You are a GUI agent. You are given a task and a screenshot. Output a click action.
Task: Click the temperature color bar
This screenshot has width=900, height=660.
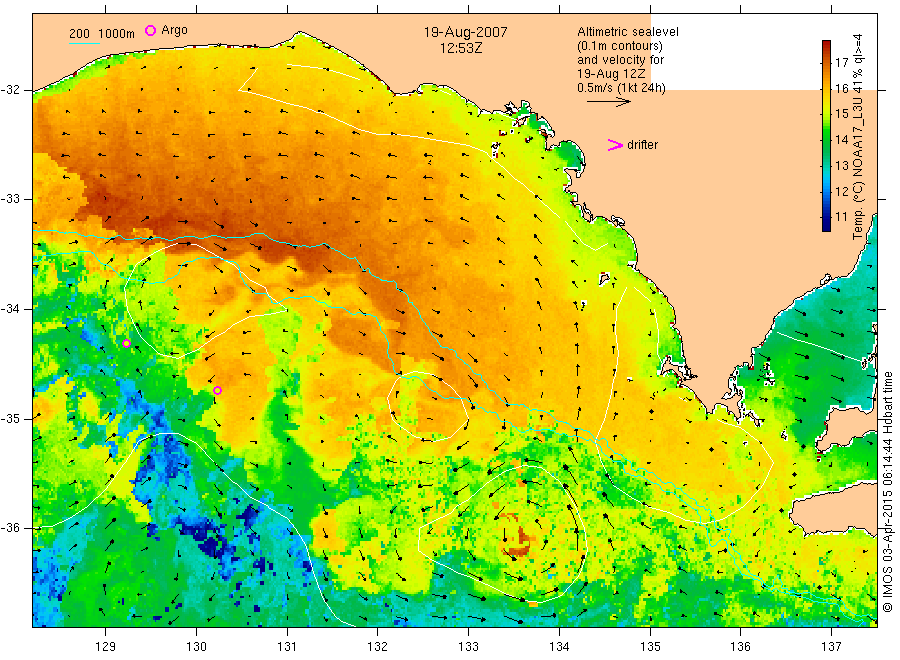(826, 135)
